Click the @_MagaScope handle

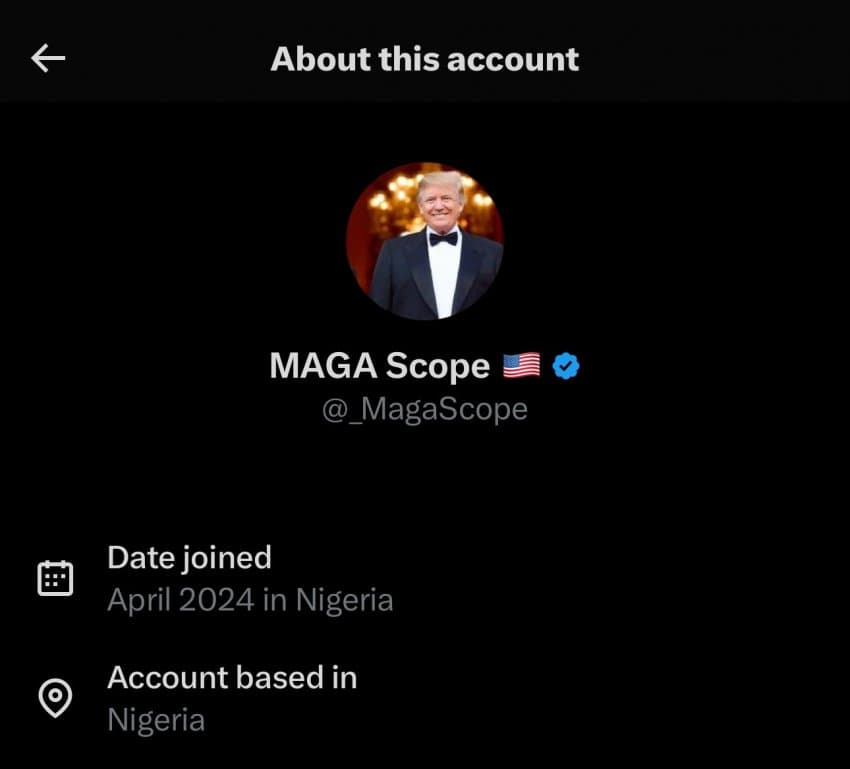pos(425,409)
